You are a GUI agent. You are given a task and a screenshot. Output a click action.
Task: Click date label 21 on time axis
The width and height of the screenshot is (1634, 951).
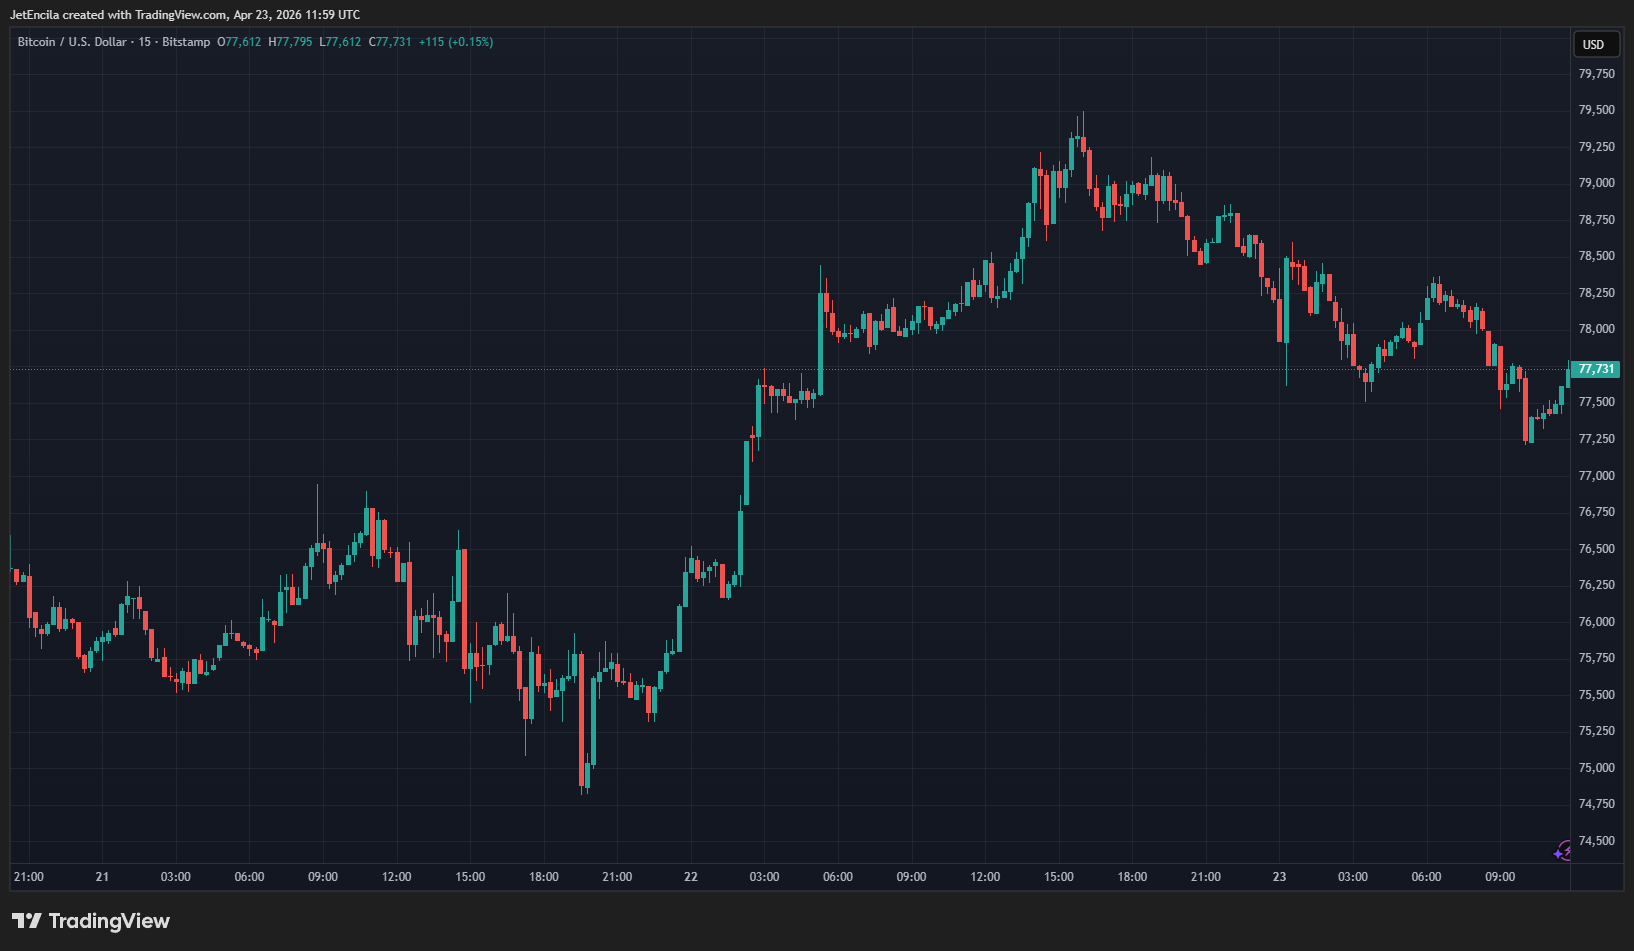(102, 877)
